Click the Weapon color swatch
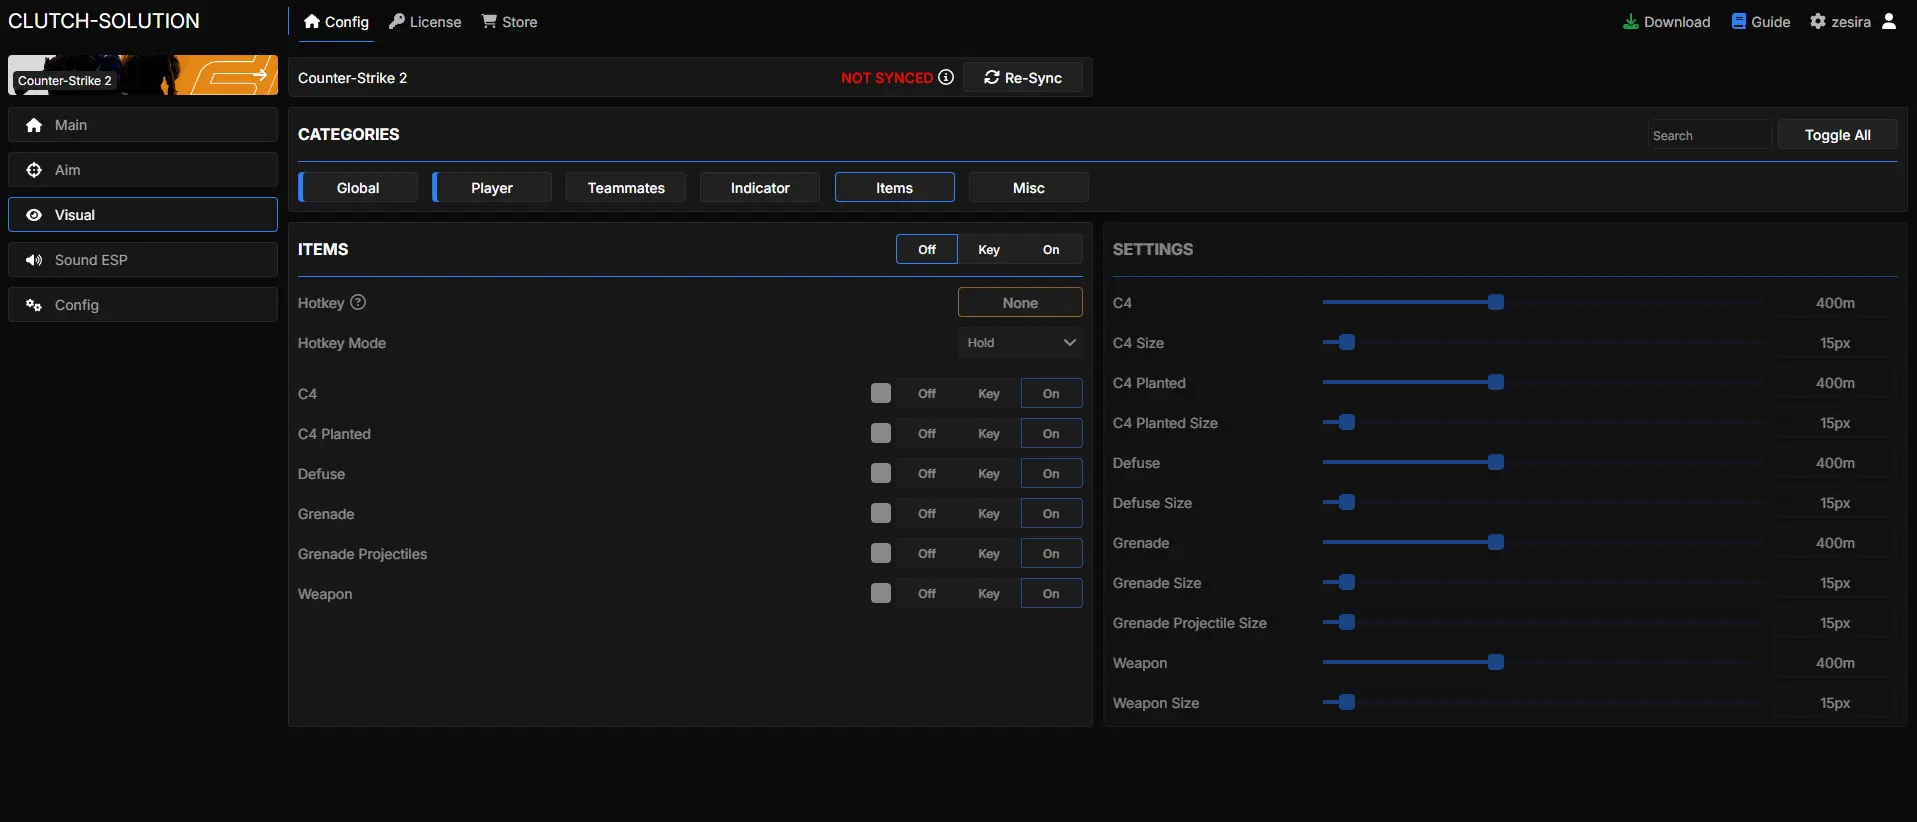Viewport: 1917px width, 822px height. pyautogui.click(x=881, y=593)
